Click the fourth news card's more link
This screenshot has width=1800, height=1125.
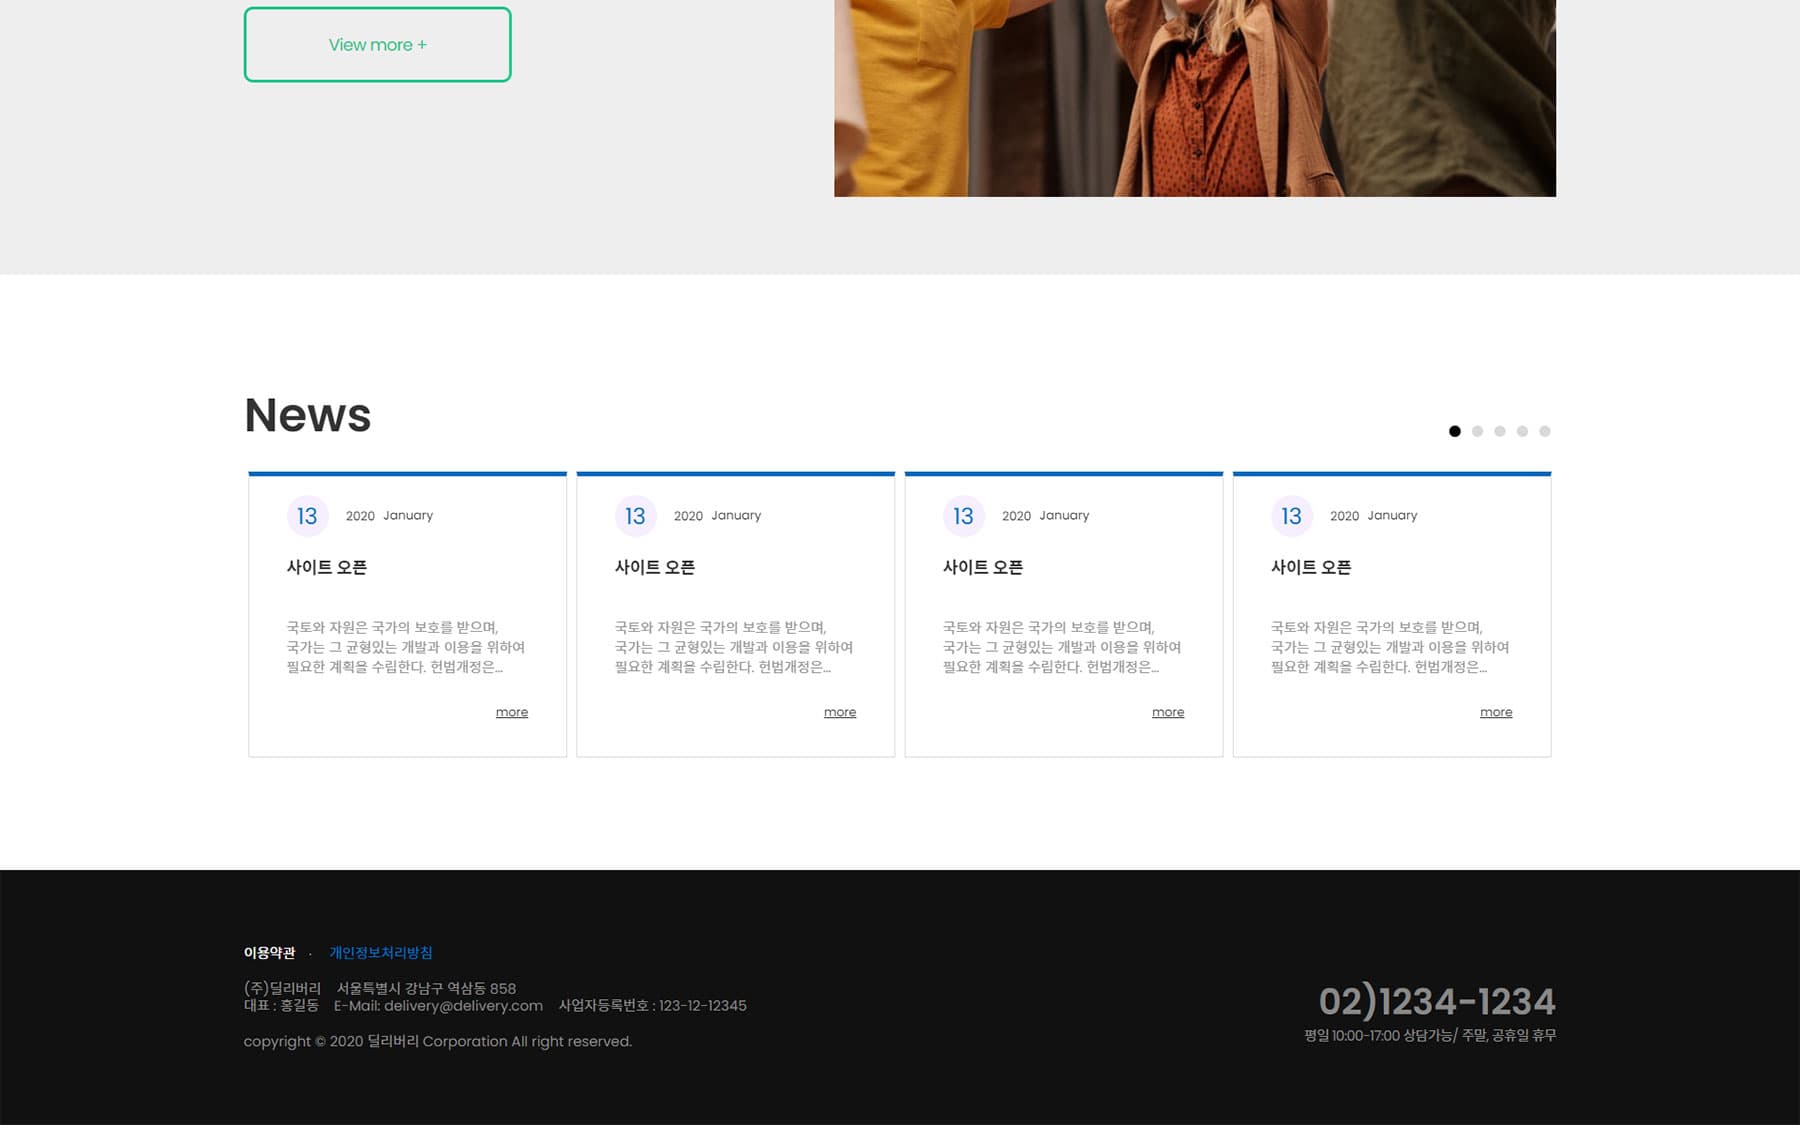(1495, 712)
